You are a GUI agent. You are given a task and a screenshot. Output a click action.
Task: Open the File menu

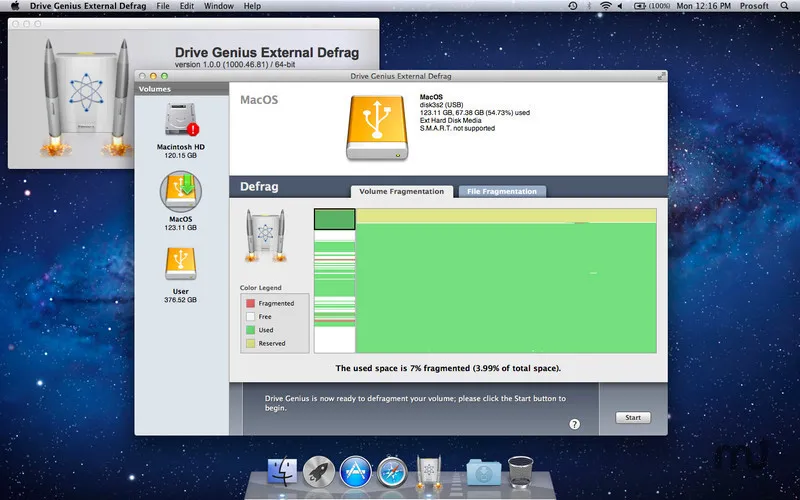pyautogui.click(x=162, y=6)
